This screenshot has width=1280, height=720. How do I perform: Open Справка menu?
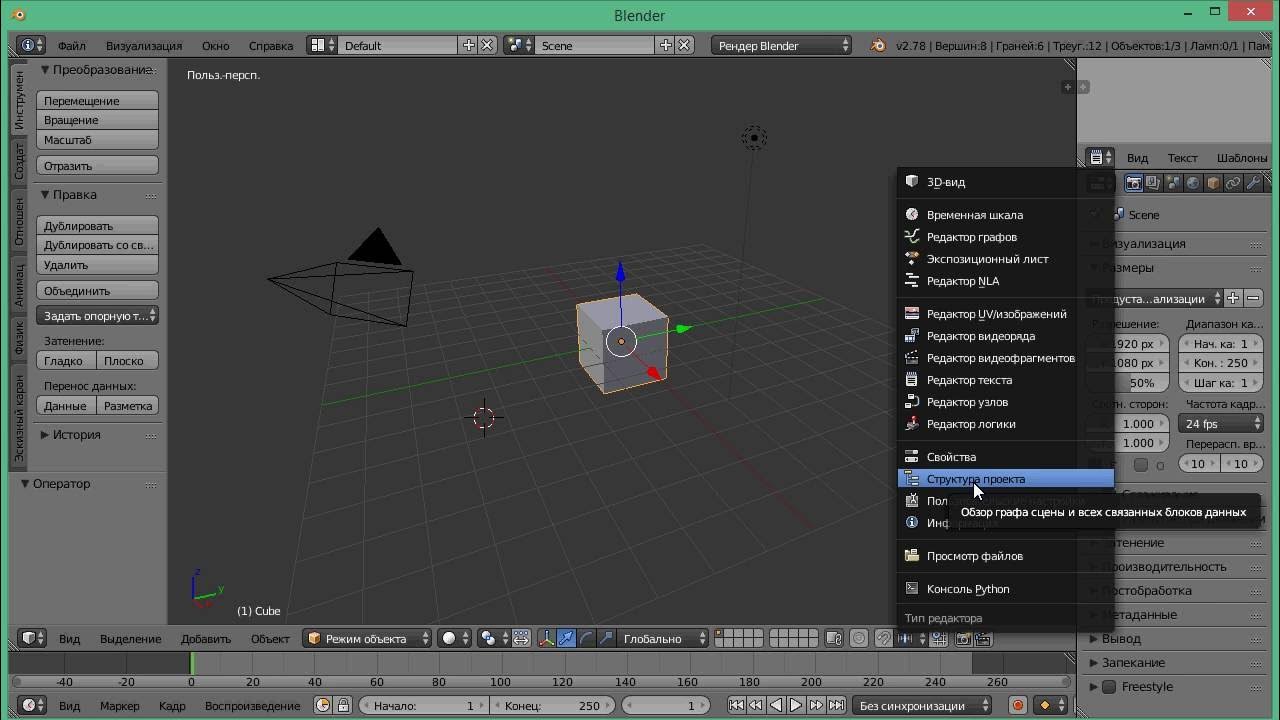point(271,46)
